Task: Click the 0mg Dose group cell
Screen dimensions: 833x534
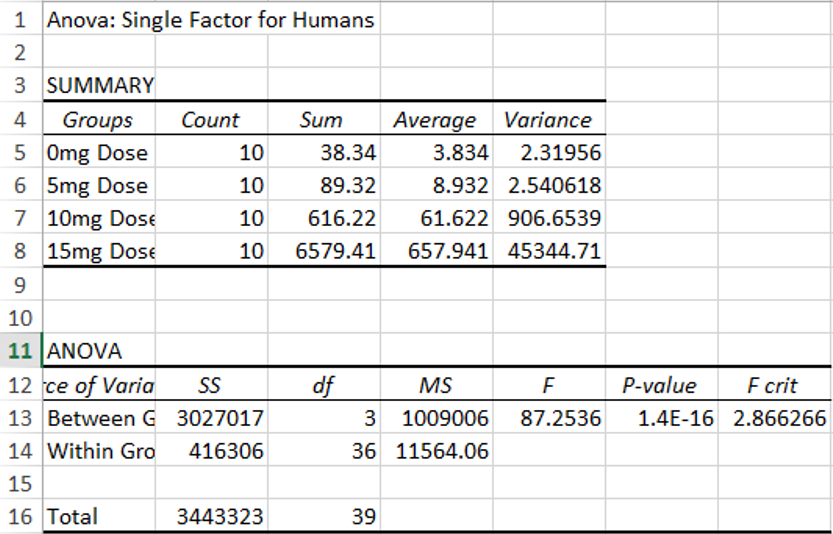Action: [98, 153]
